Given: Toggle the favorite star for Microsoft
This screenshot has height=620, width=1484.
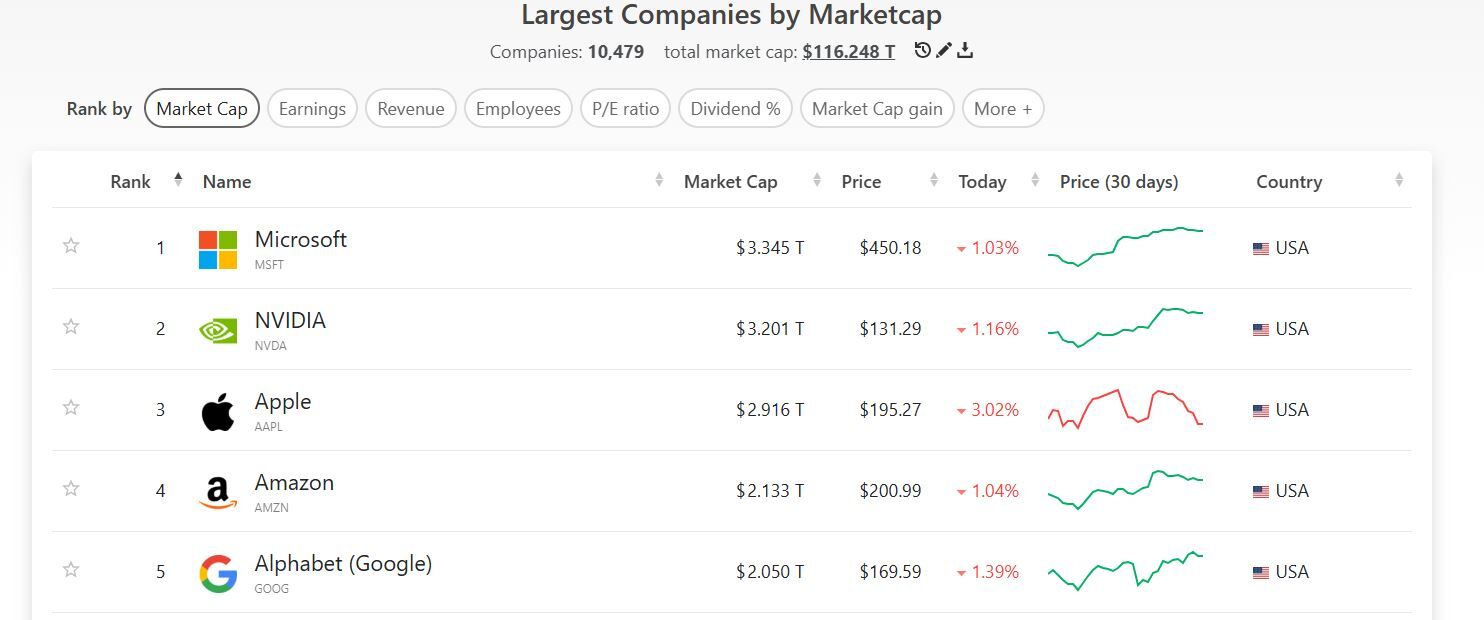Looking at the screenshot, I should [71, 246].
